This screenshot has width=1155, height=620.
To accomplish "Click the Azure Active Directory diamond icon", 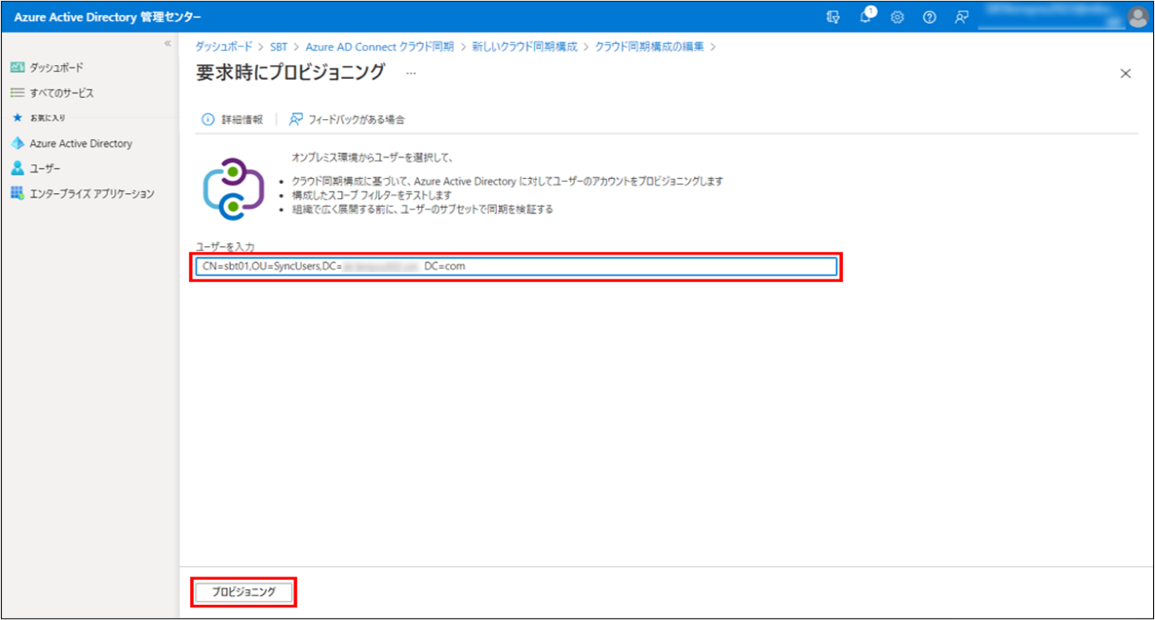I will tap(18, 143).
